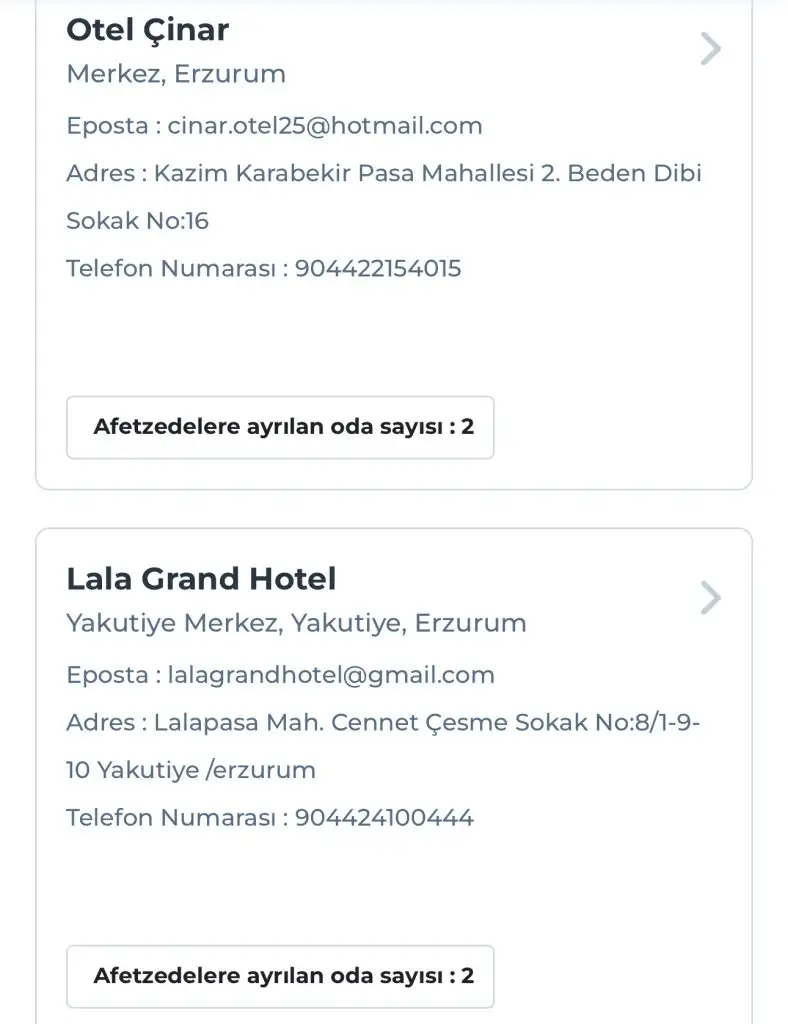Click email cinar.otel25@hotmail.com
This screenshot has width=788, height=1024.
(x=324, y=126)
